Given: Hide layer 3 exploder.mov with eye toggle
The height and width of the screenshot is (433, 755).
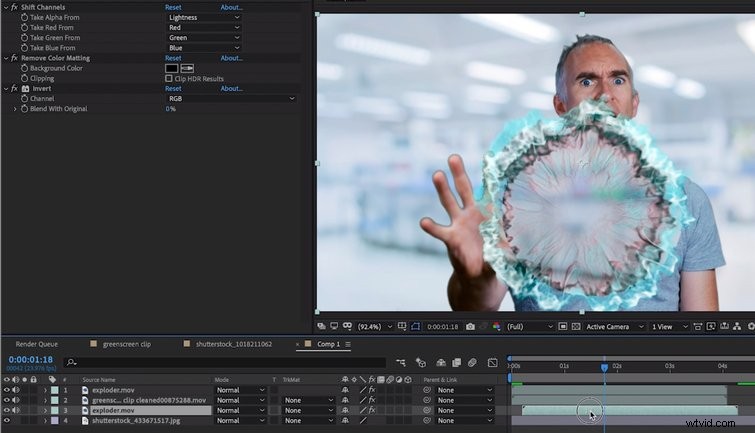Looking at the screenshot, I should (x=7, y=410).
